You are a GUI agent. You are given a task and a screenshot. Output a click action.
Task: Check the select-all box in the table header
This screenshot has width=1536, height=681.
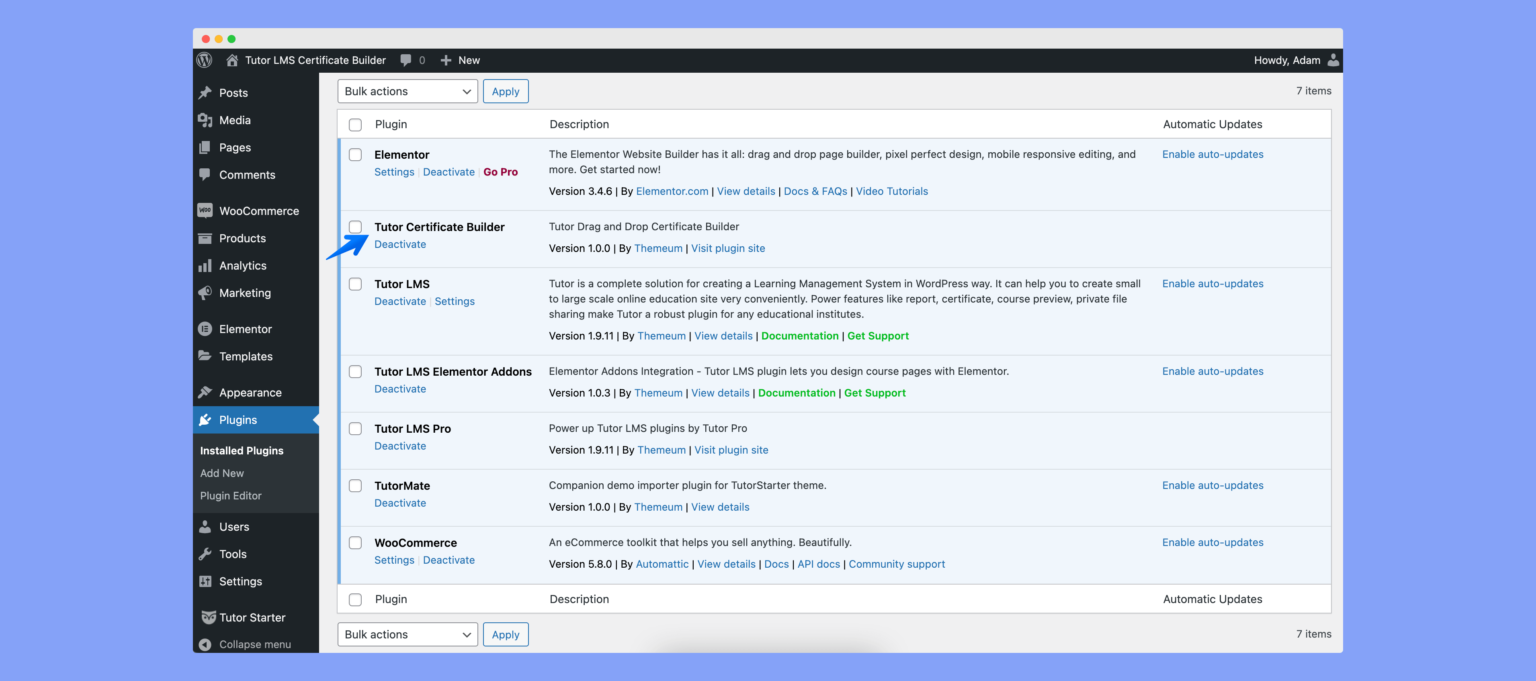point(355,125)
